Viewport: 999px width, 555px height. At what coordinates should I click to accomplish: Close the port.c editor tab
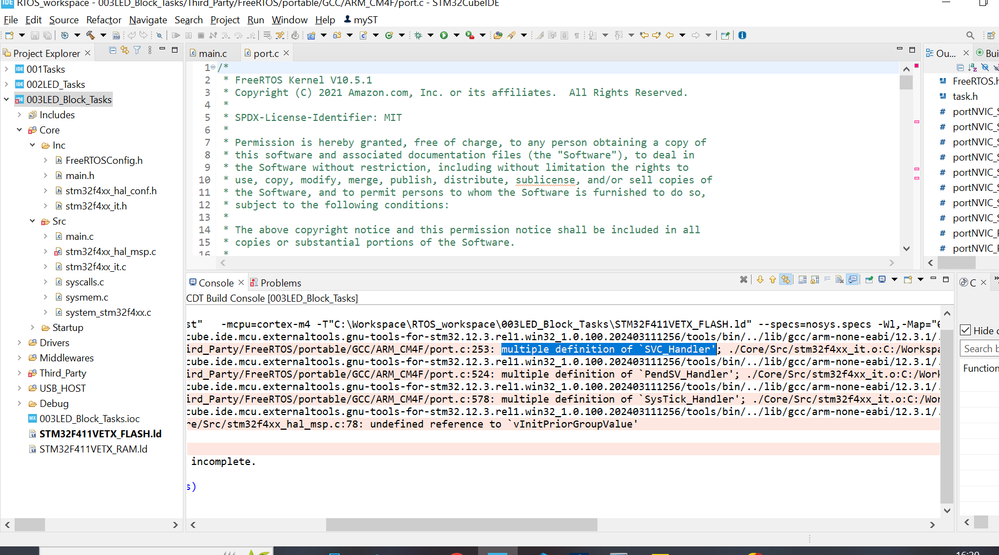coord(286,53)
